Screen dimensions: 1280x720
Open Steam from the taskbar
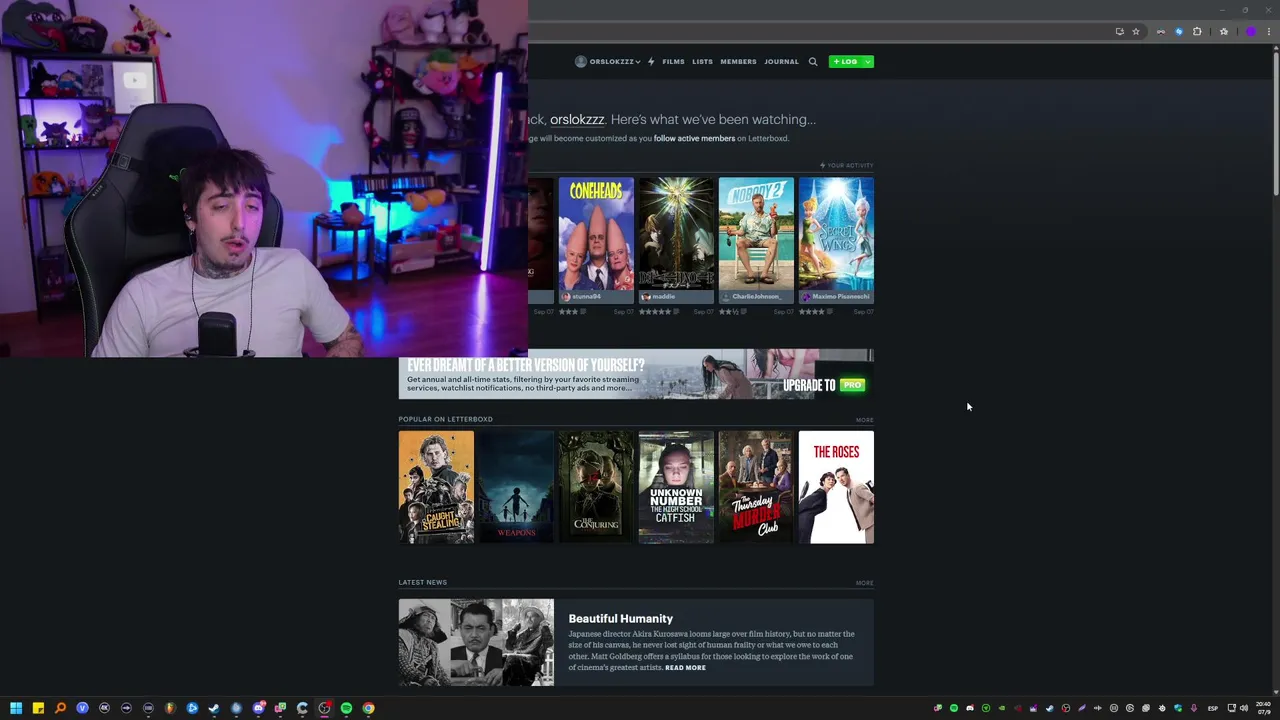tap(214, 708)
